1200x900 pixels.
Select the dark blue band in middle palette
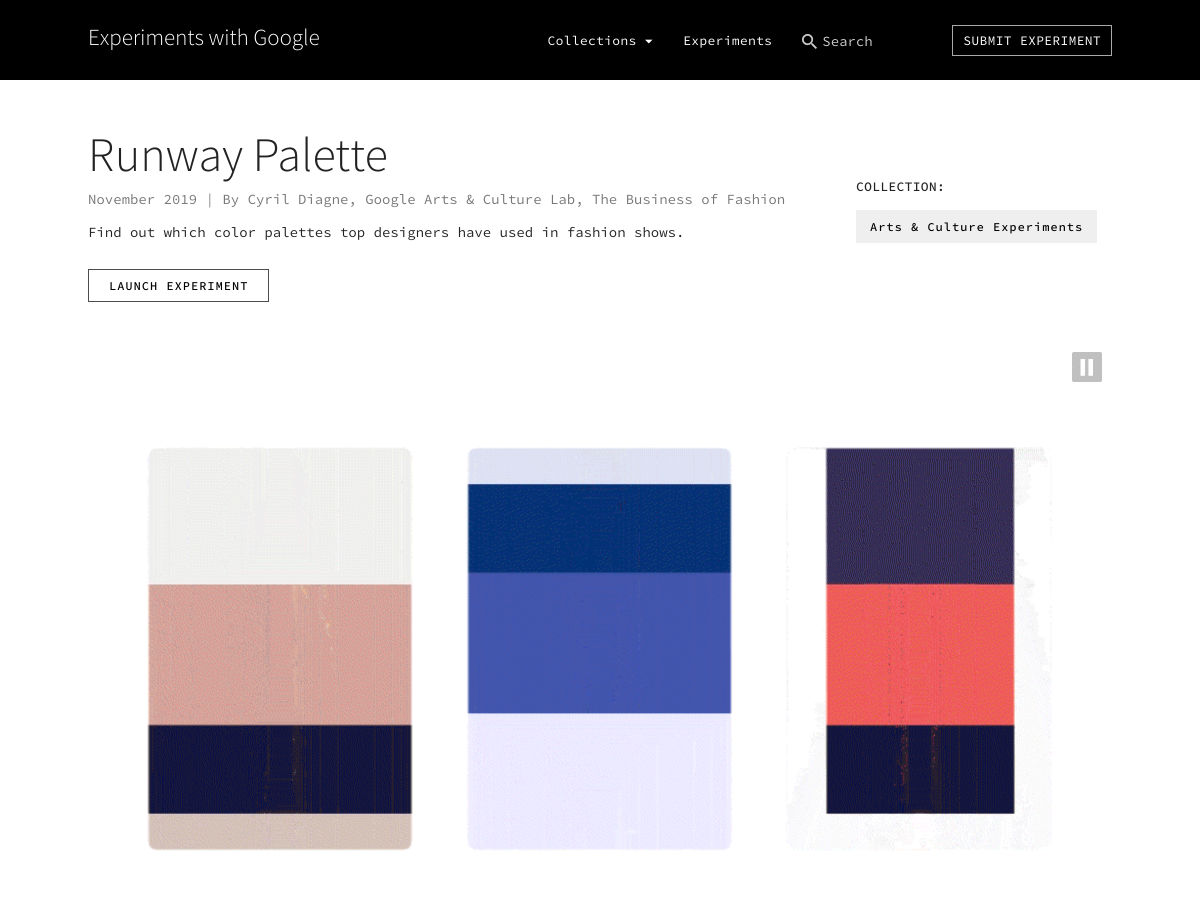[599, 528]
